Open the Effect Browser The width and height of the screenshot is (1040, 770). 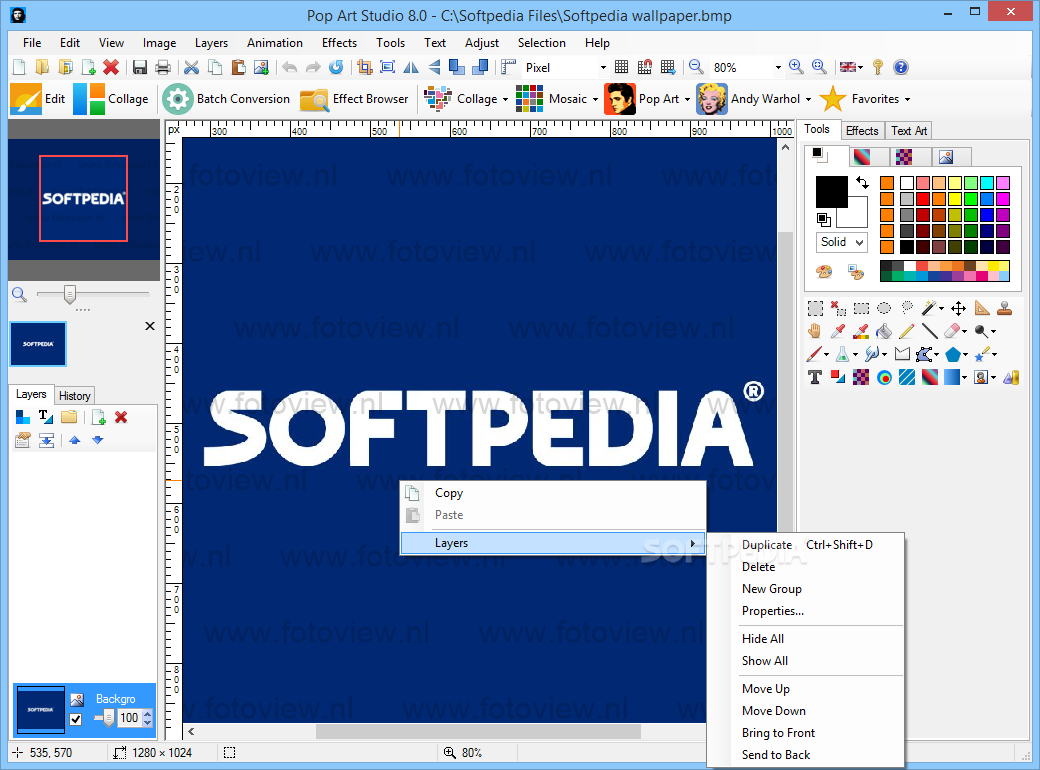pos(354,99)
